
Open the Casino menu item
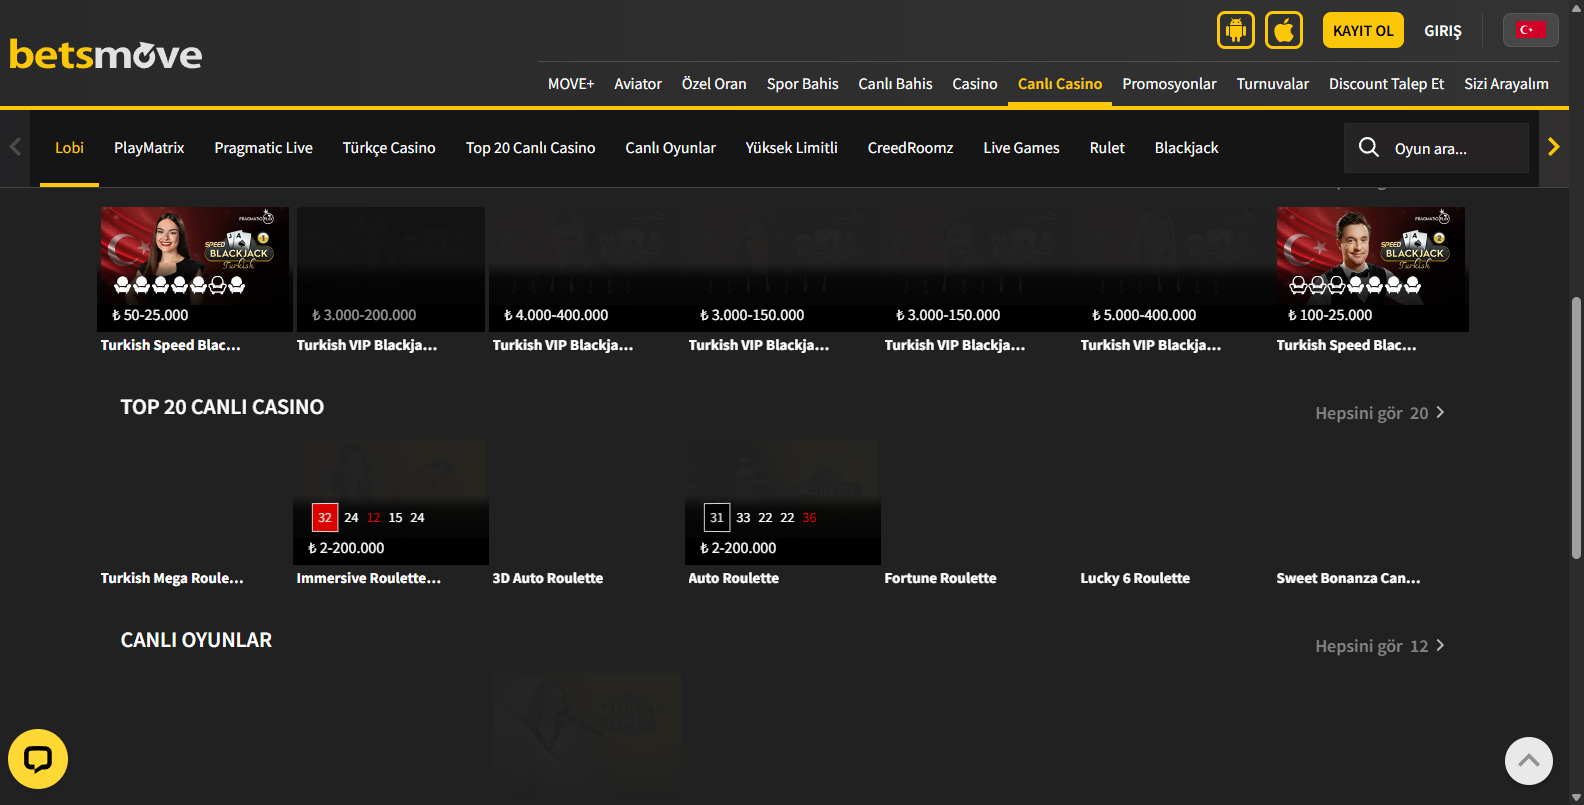(x=975, y=84)
